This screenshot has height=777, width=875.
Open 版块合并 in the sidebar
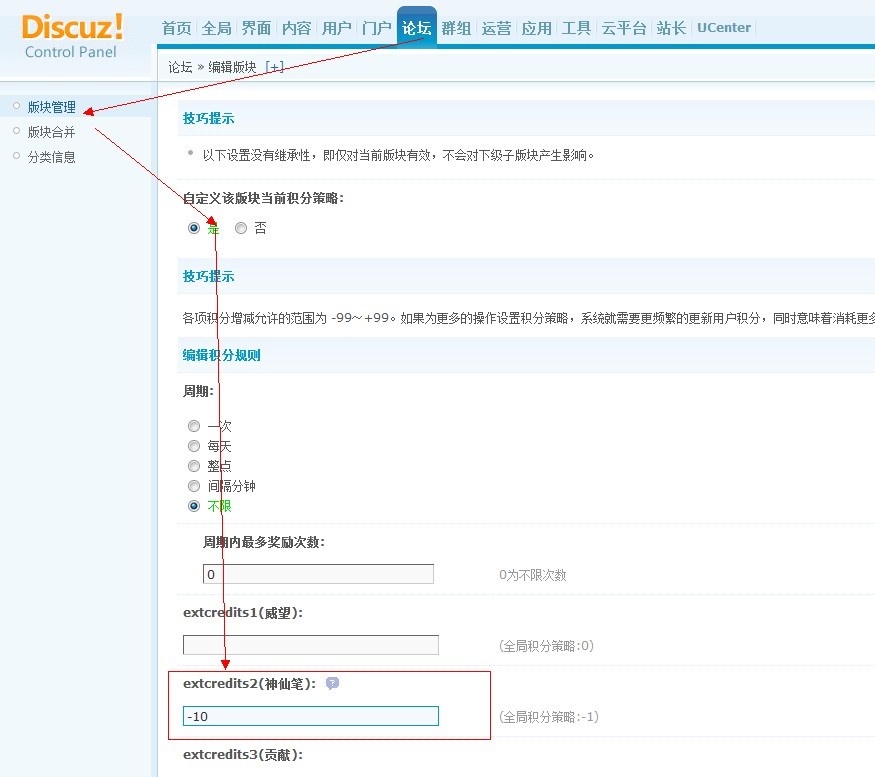51,132
